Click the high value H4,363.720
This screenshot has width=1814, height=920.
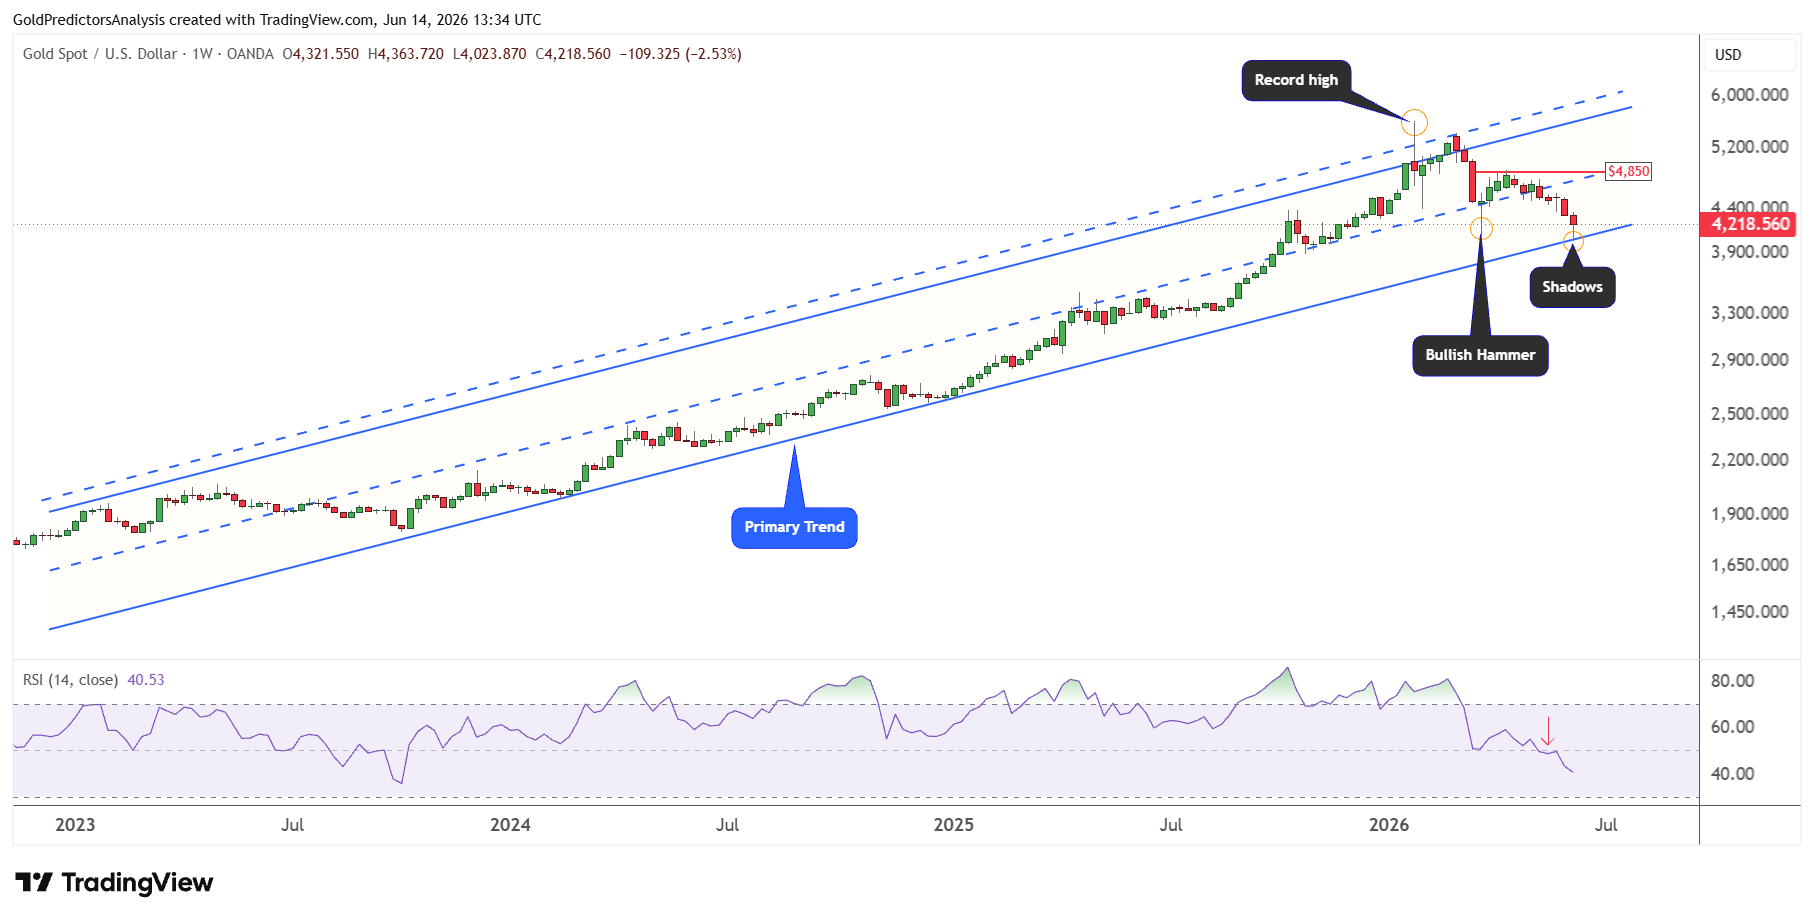(x=406, y=54)
